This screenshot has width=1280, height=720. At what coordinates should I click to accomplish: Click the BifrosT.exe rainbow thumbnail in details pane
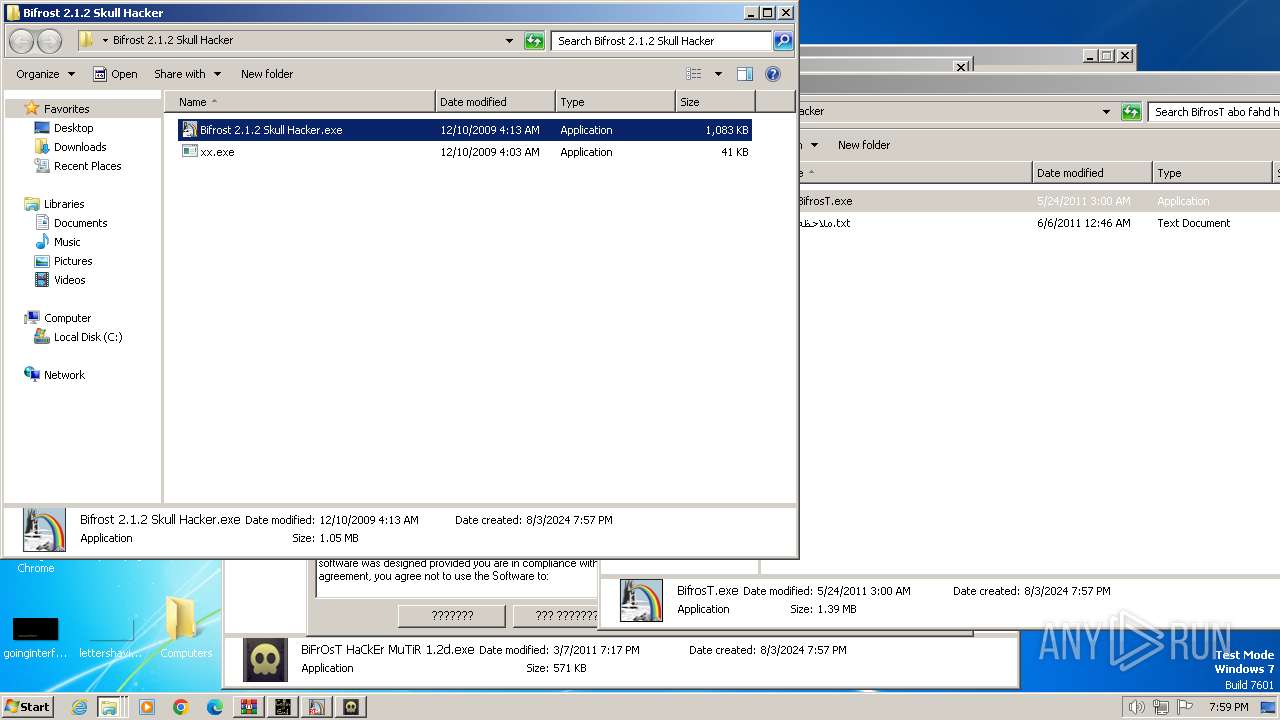pyautogui.click(x=641, y=601)
